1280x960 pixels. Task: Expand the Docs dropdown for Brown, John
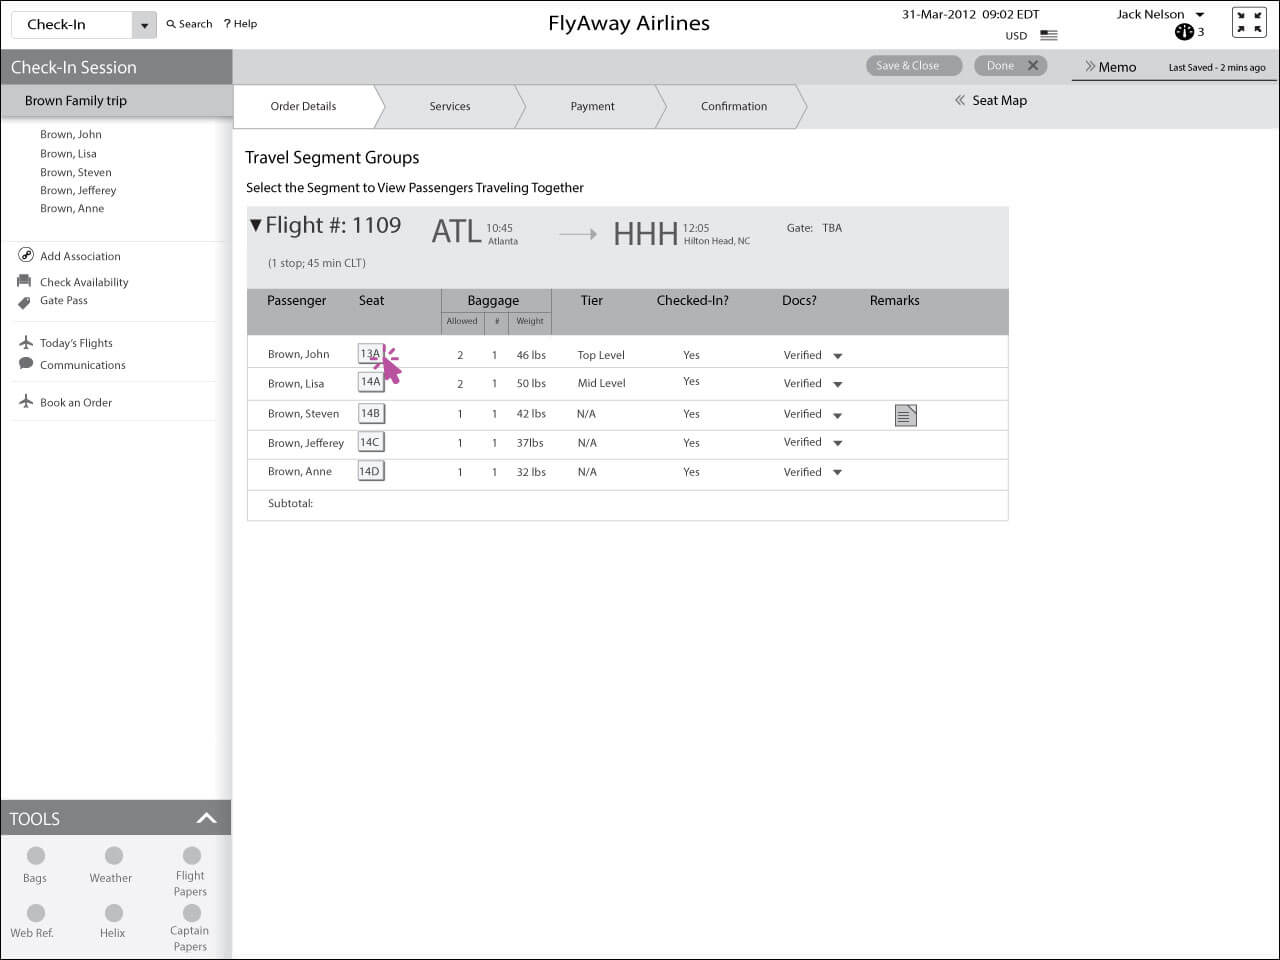tap(838, 356)
